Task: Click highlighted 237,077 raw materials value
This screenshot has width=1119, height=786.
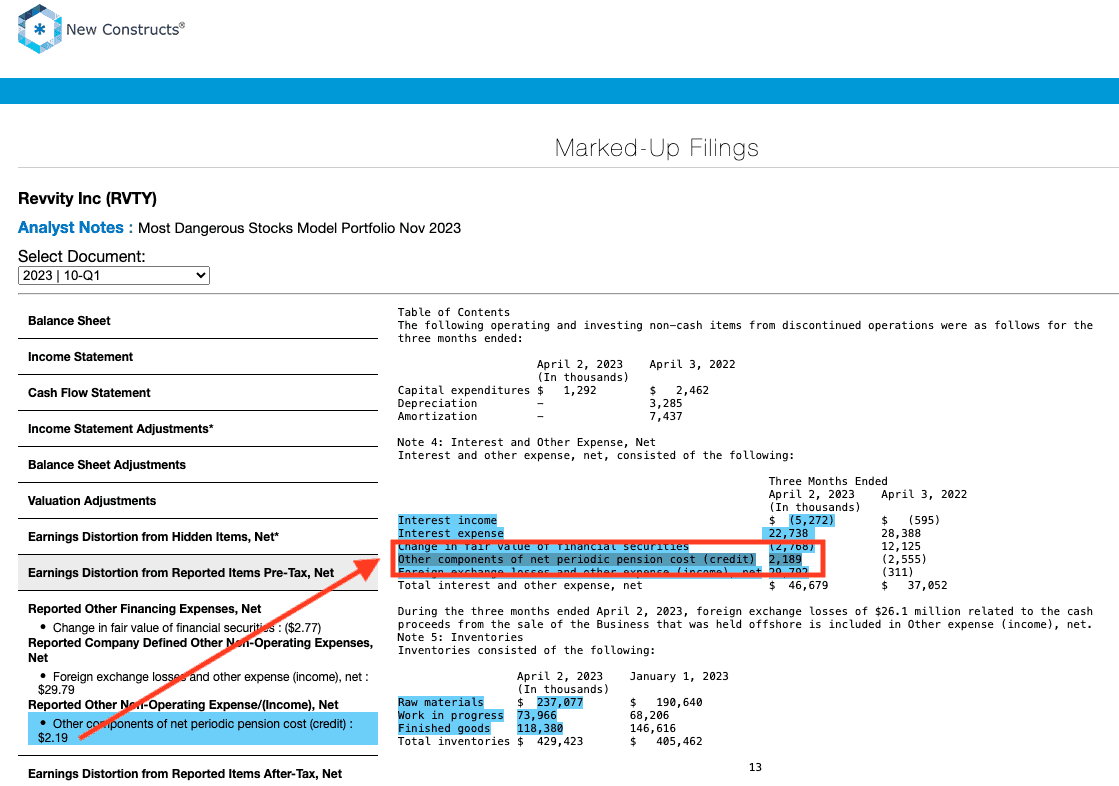Action: pyautogui.click(x=560, y=702)
